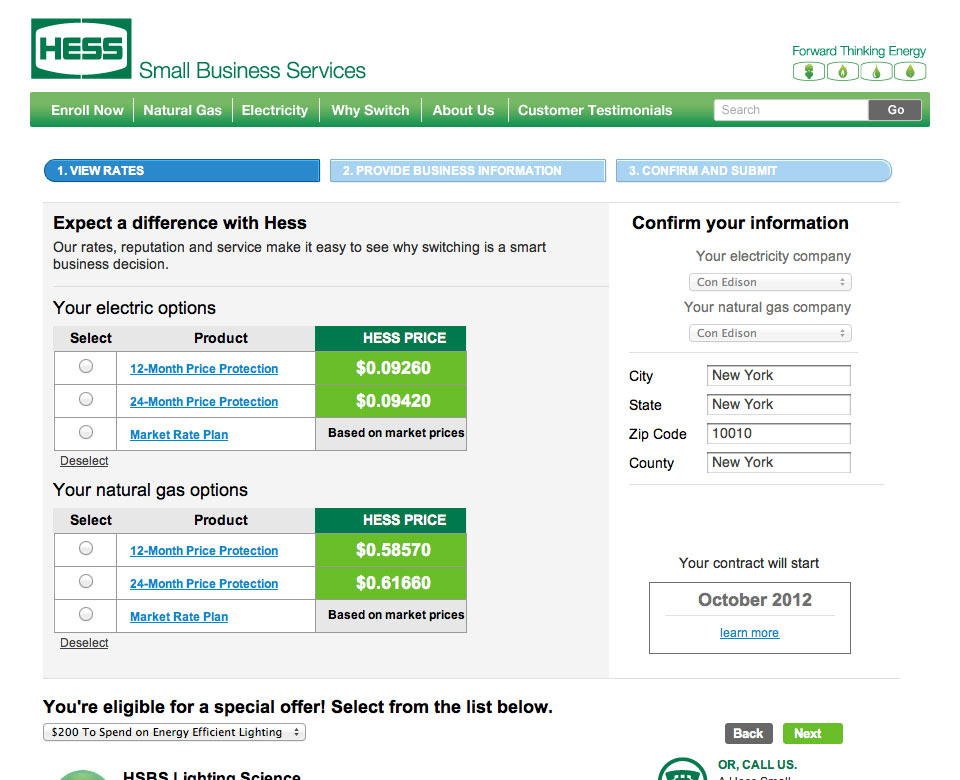The height and width of the screenshot is (780, 960).
Task: Click the City input field
Action: 779,375
